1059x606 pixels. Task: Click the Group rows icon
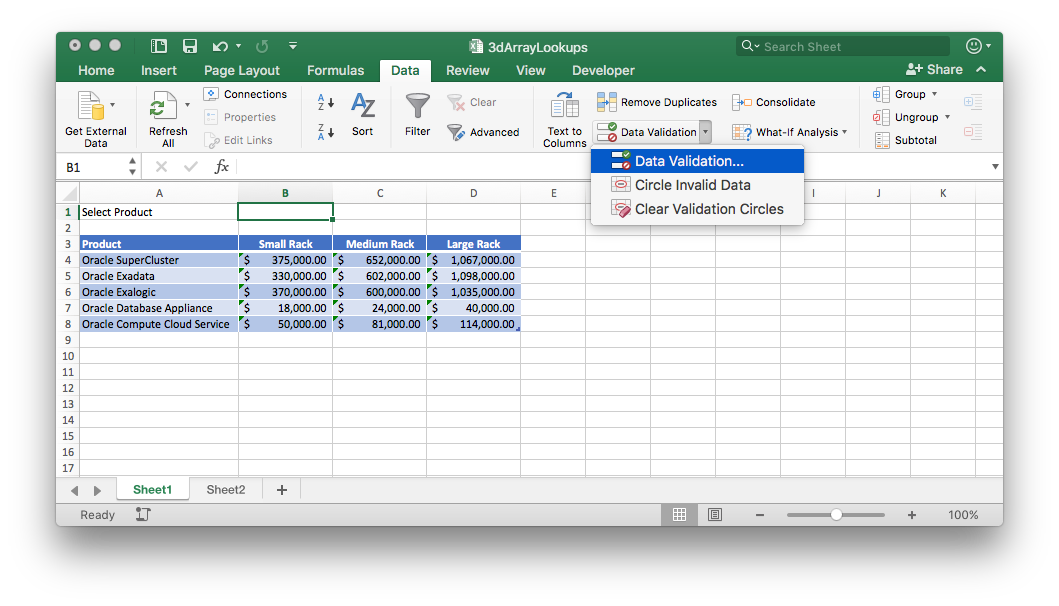881,94
